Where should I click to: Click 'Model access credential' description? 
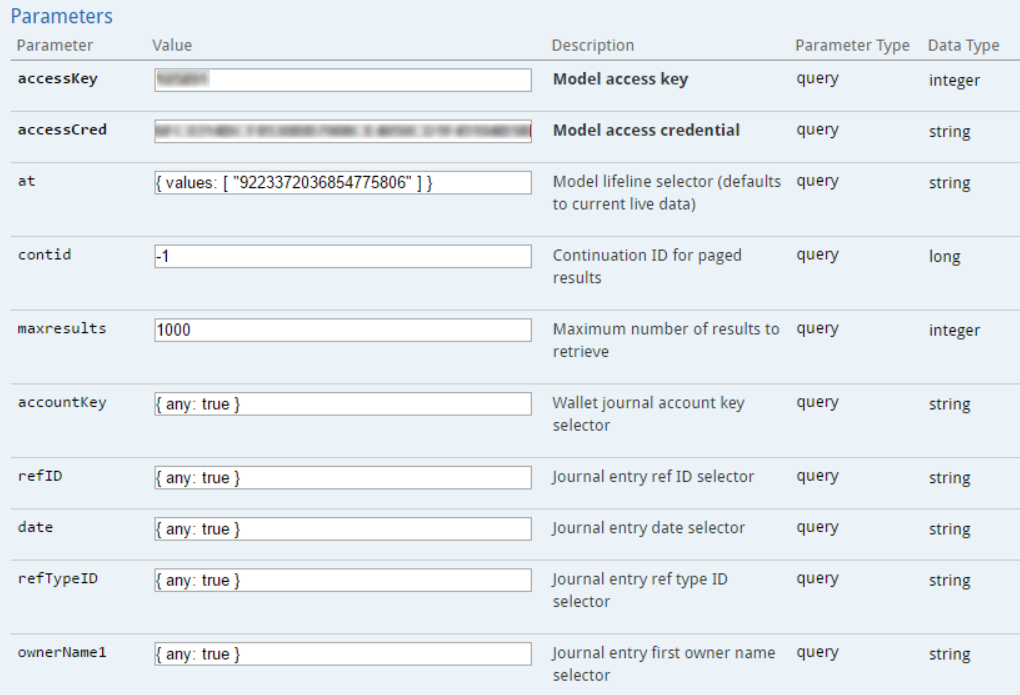pos(646,130)
